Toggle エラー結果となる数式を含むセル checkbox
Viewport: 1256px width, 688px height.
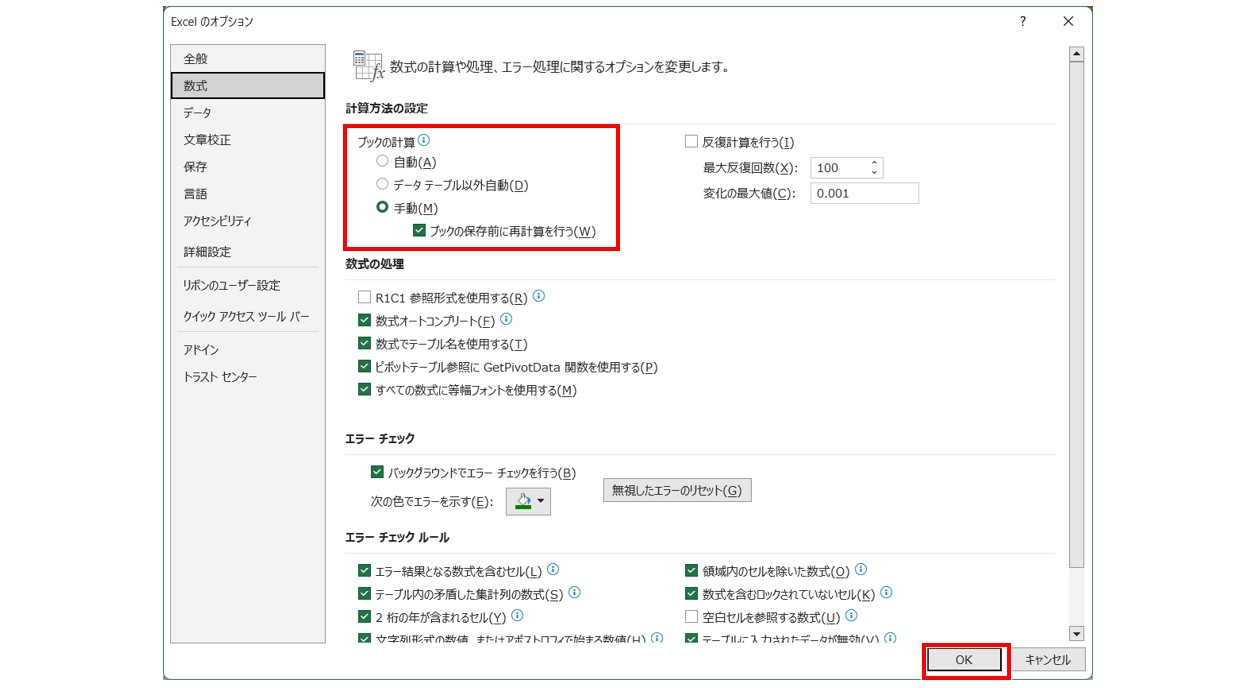pos(364,571)
